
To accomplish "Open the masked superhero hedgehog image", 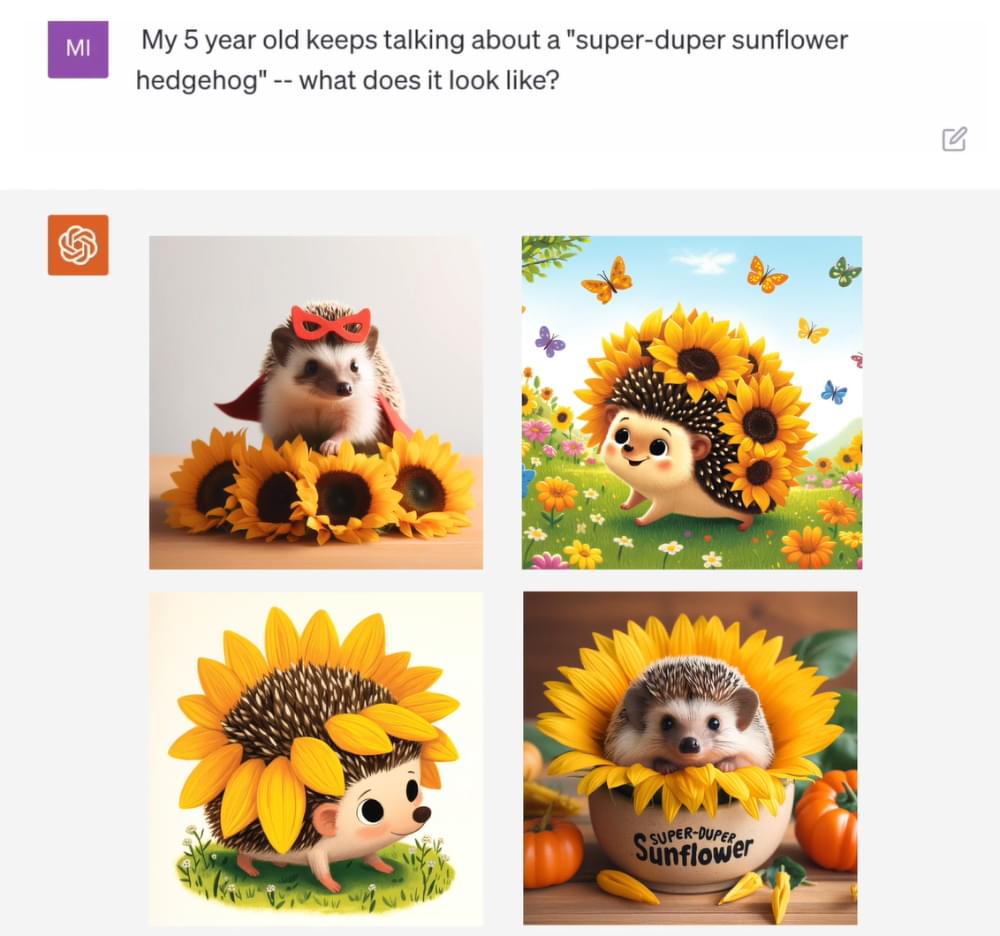I will click(x=316, y=402).
